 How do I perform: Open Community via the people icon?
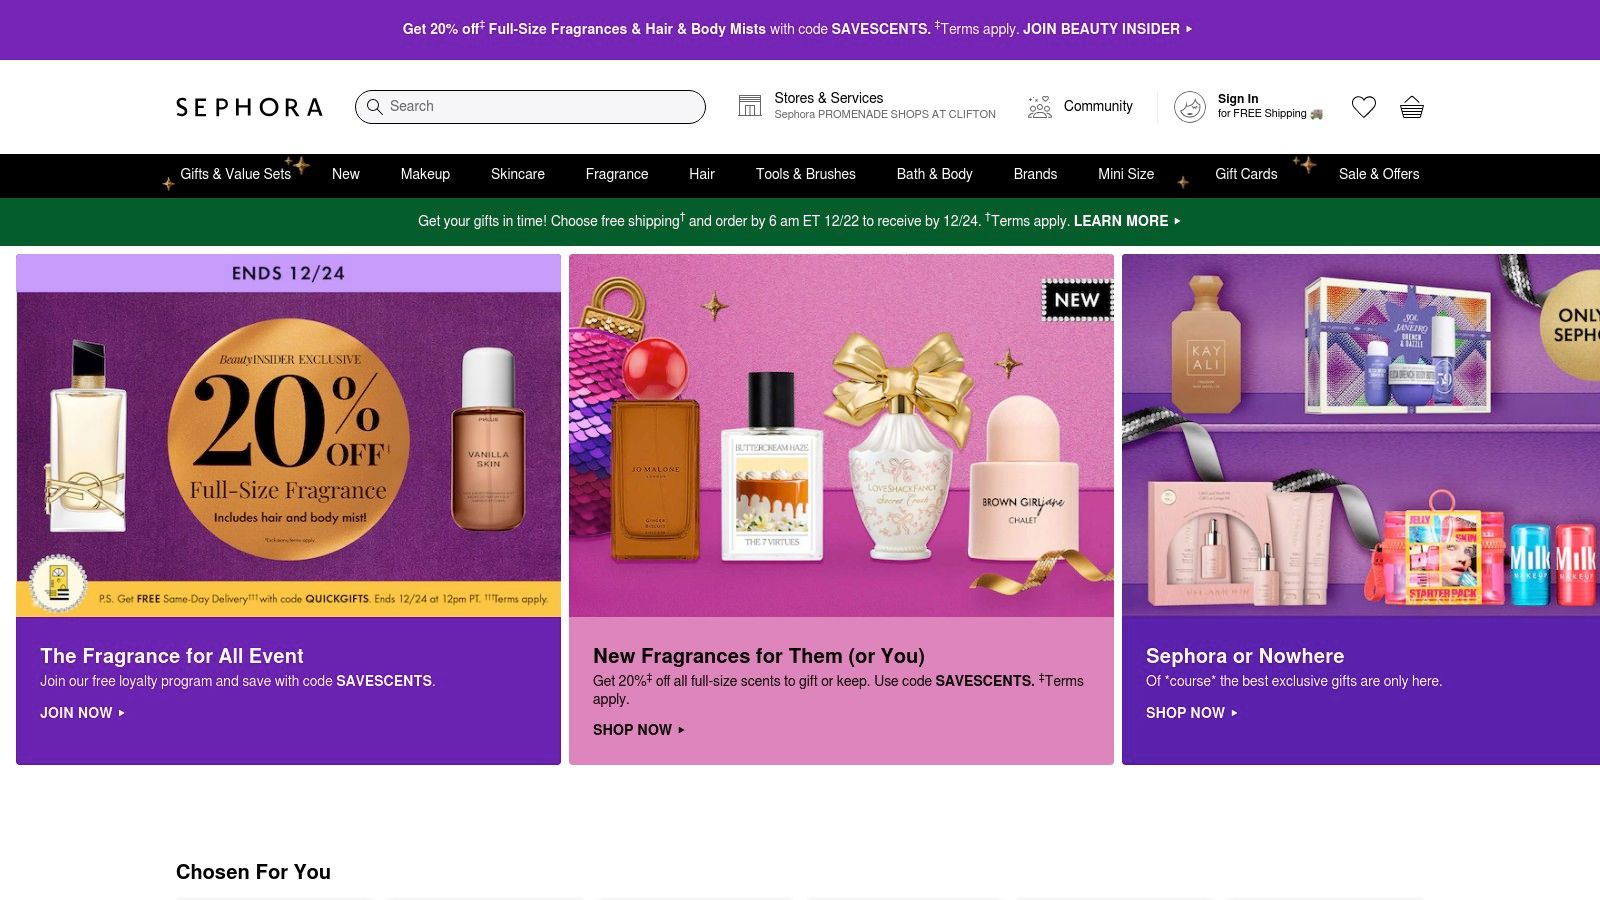point(1040,107)
